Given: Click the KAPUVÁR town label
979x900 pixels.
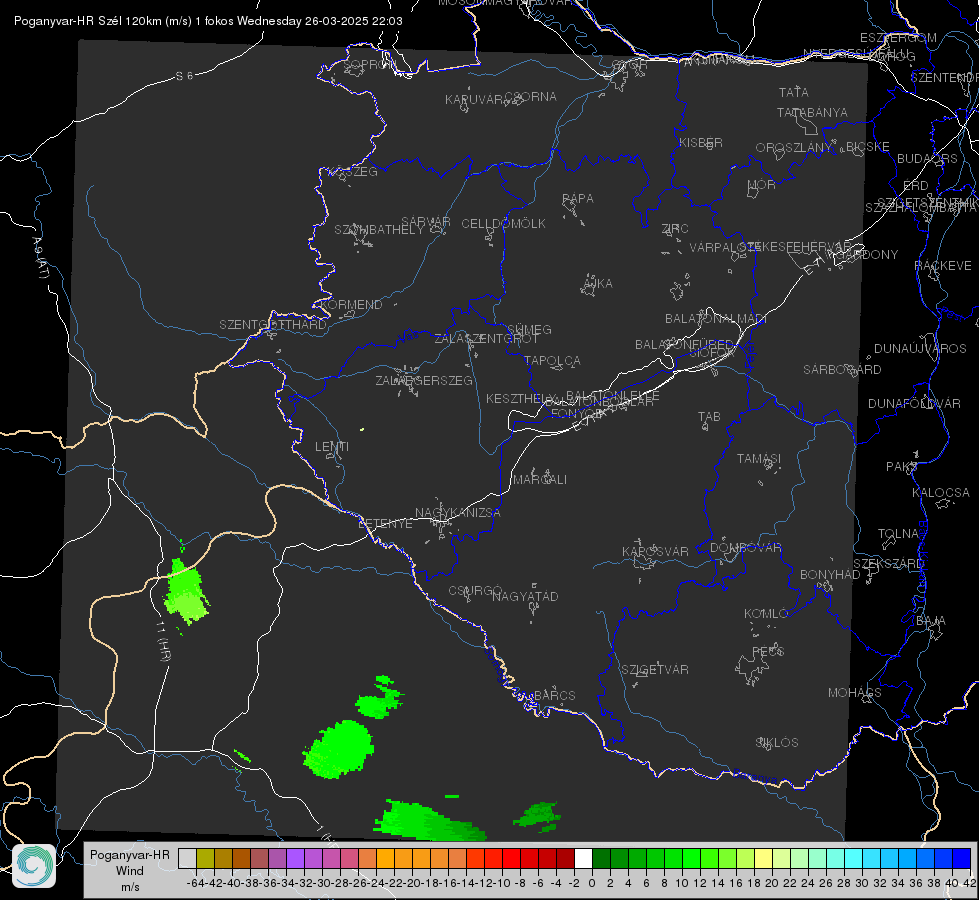Looking at the screenshot, I should tap(474, 100).
